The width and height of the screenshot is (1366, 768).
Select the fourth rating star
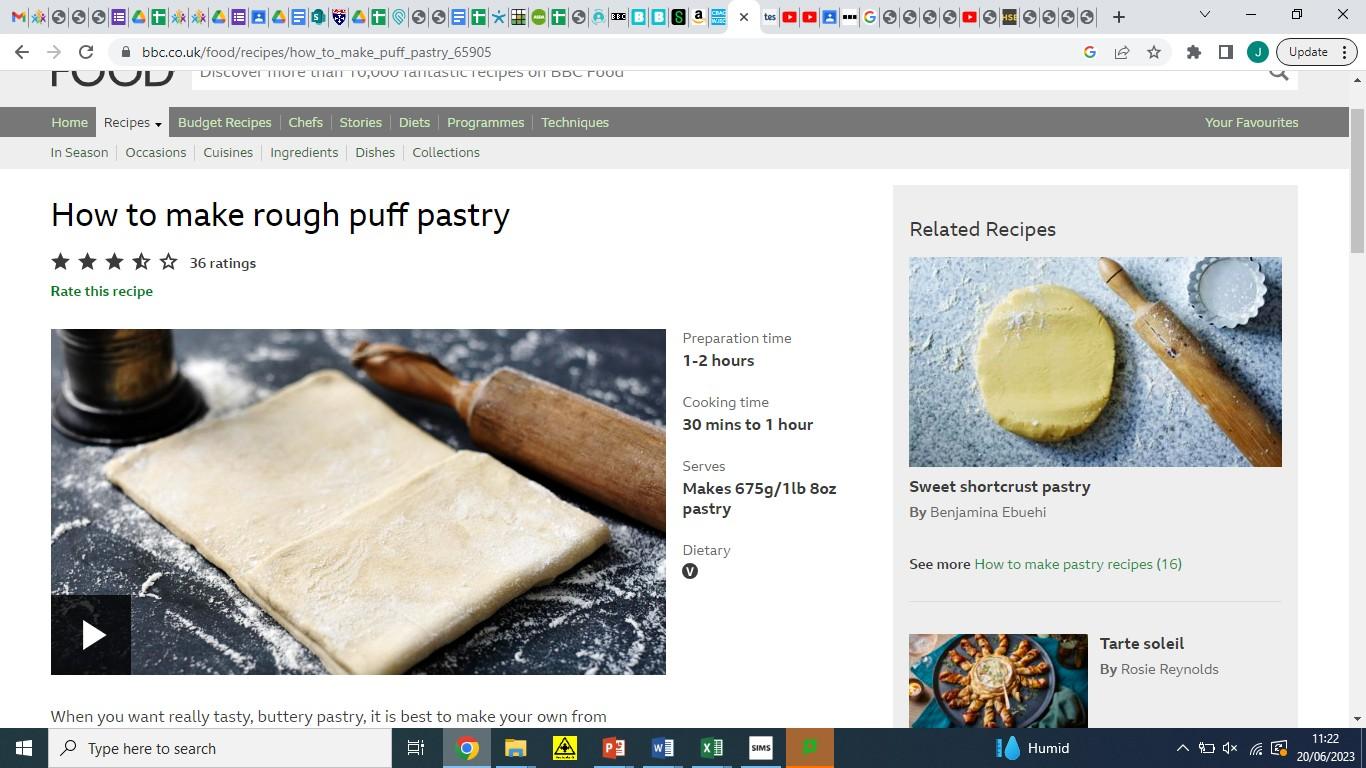[x=142, y=262]
